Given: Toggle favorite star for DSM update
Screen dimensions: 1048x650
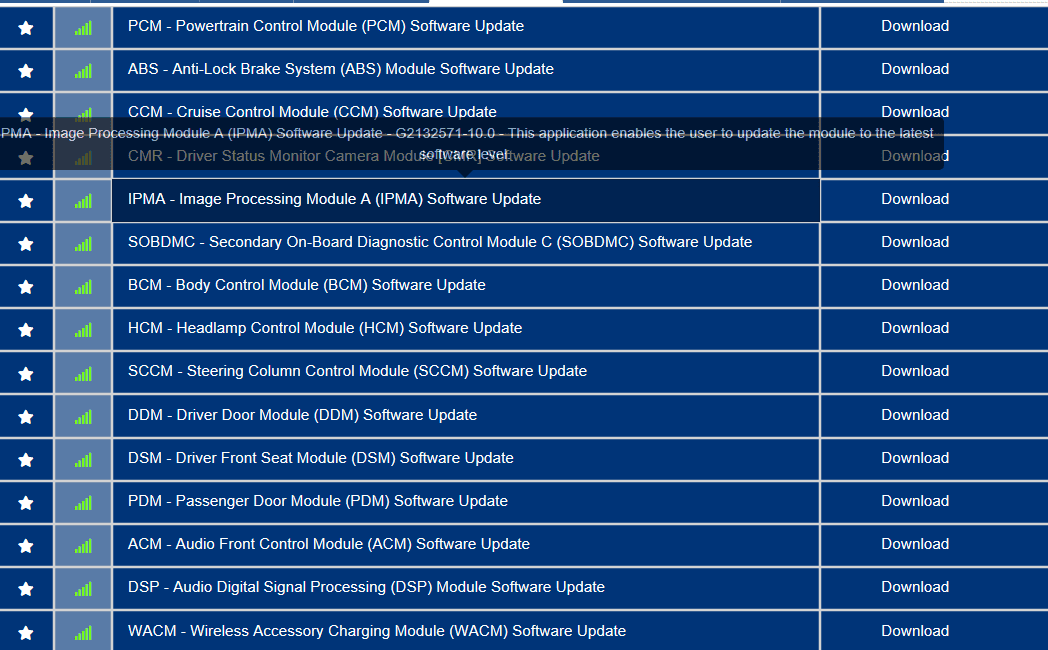Looking at the screenshot, I should [x=26, y=460].
